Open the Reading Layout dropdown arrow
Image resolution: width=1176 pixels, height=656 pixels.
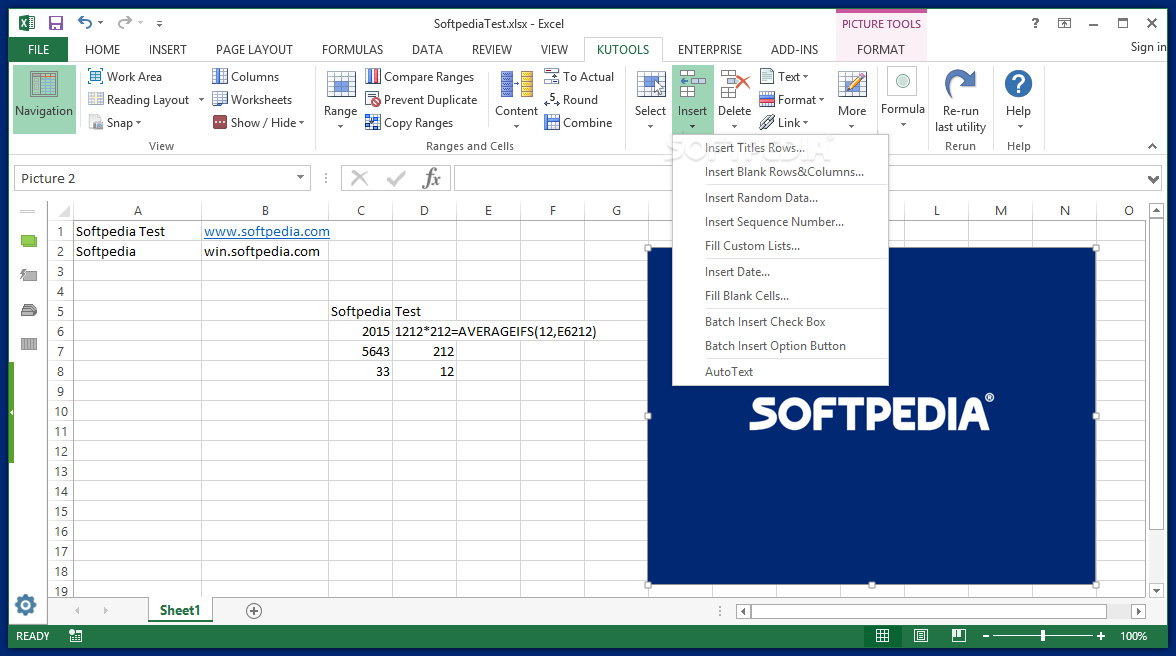tap(201, 100)
